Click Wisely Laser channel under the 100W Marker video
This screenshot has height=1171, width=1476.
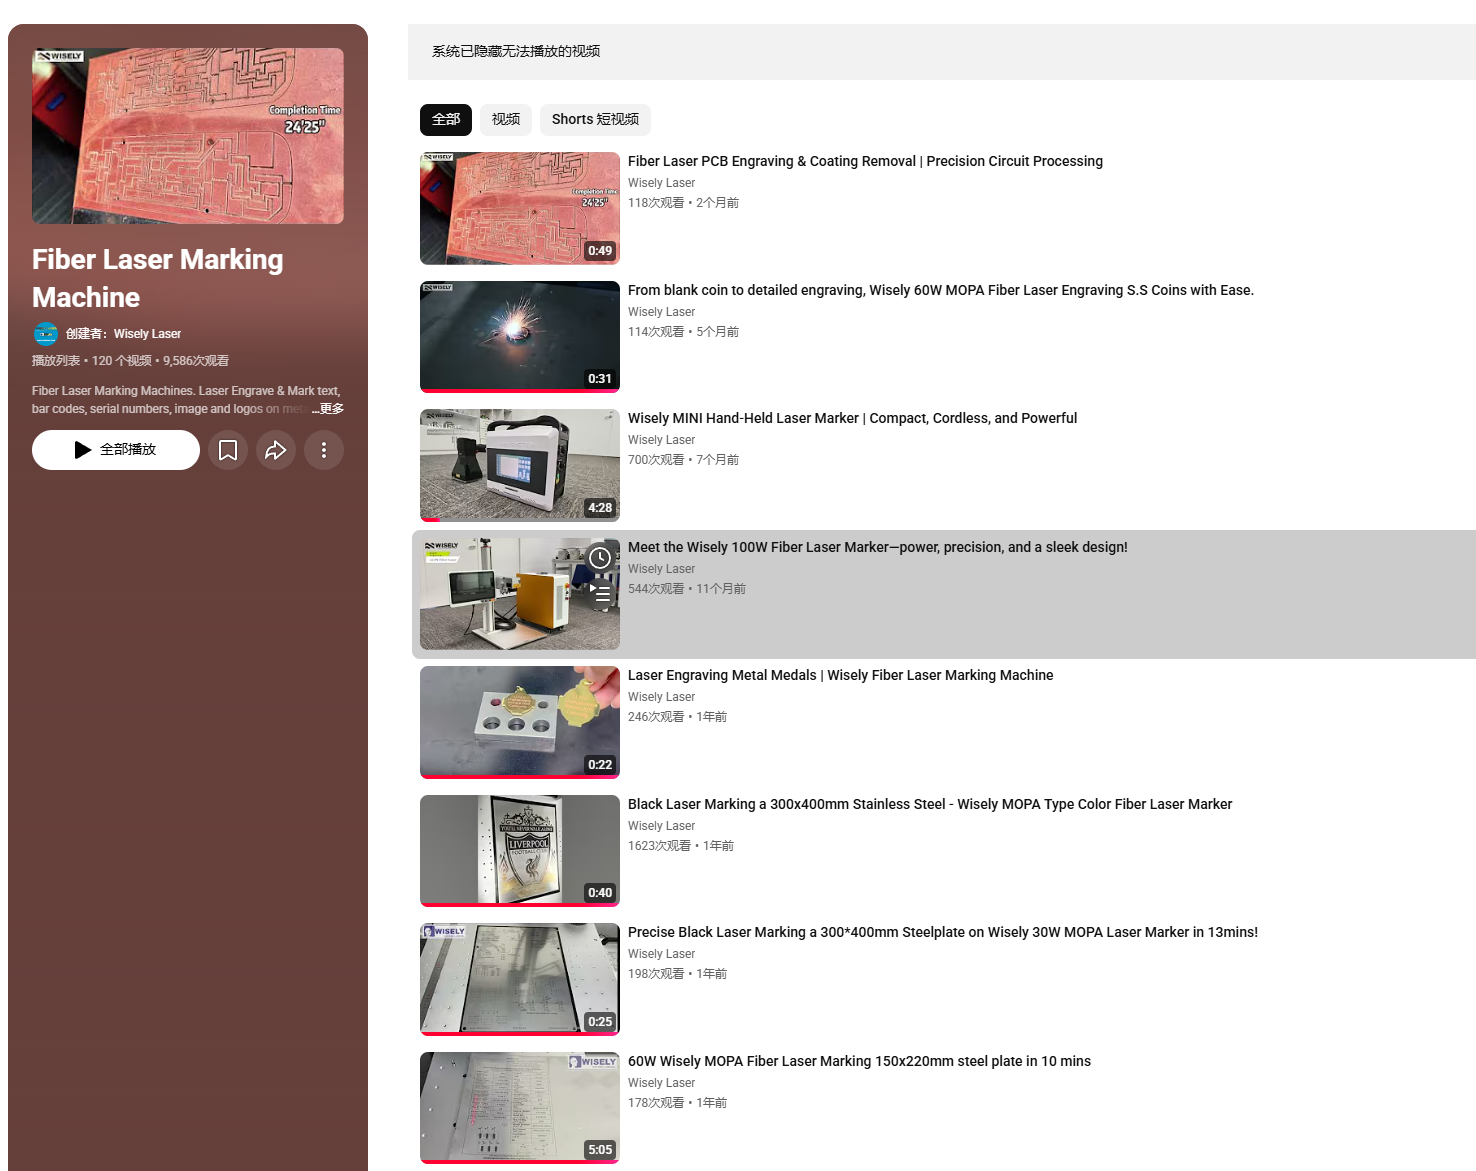tap(661, 569)
